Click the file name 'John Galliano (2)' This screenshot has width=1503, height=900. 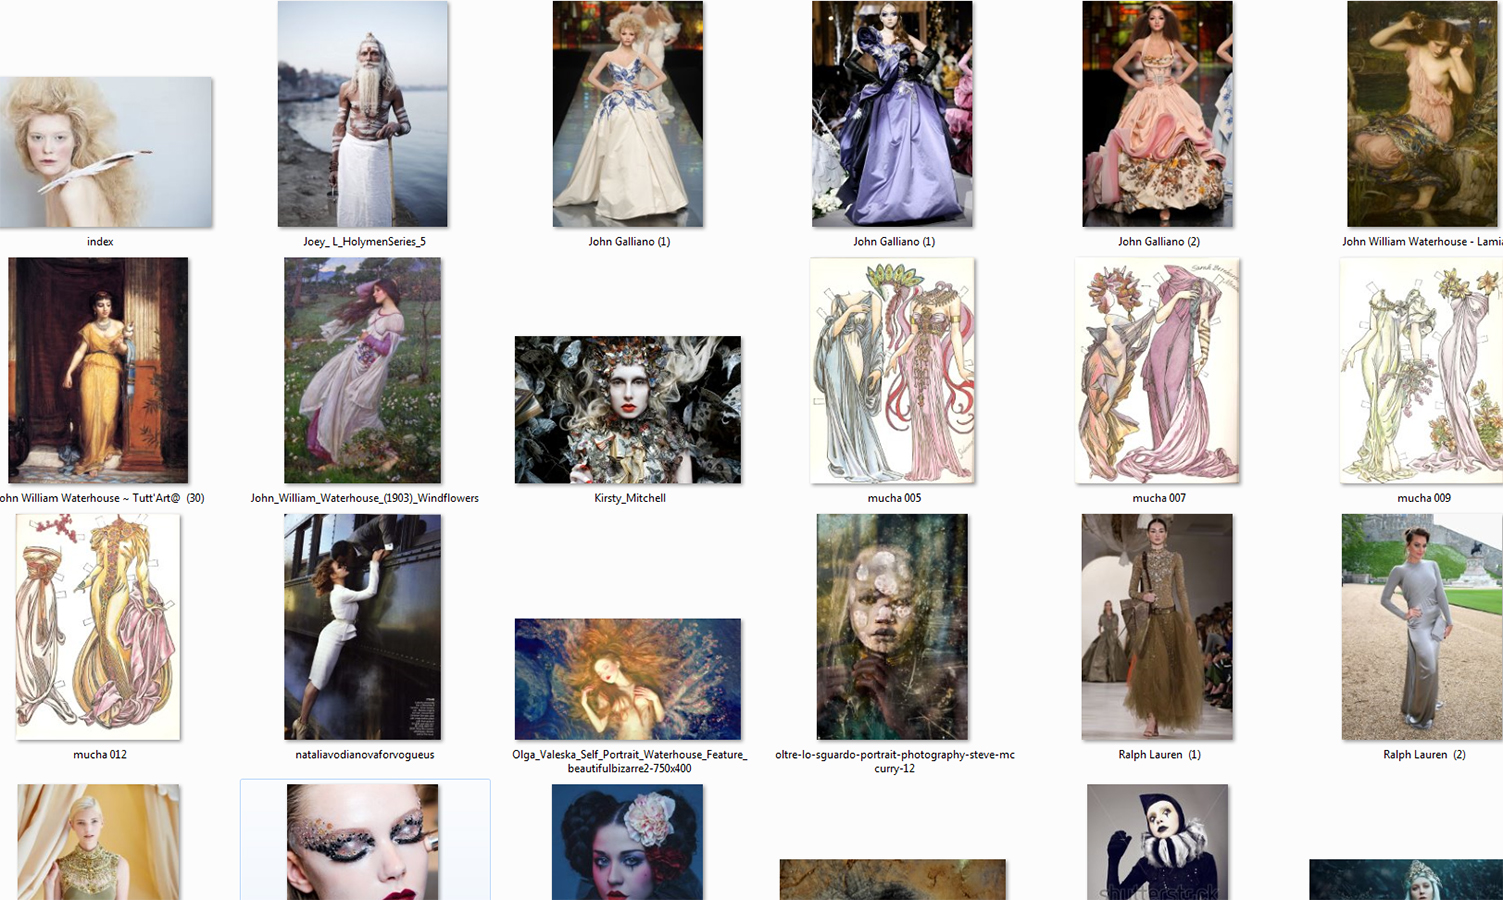pyautogui.click(x=1159, y=242)
